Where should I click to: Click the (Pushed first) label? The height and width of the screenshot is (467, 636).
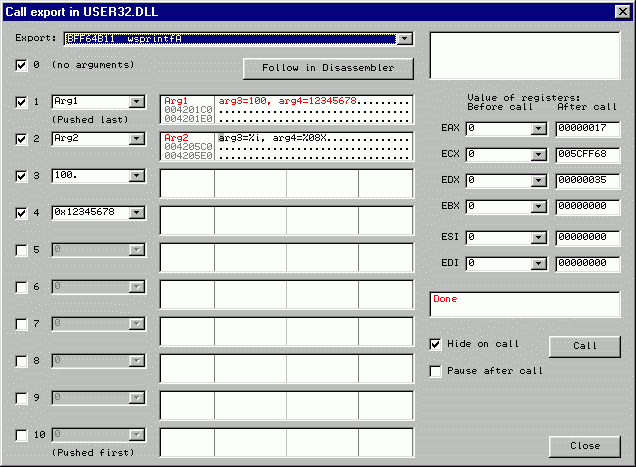point(93,452)
